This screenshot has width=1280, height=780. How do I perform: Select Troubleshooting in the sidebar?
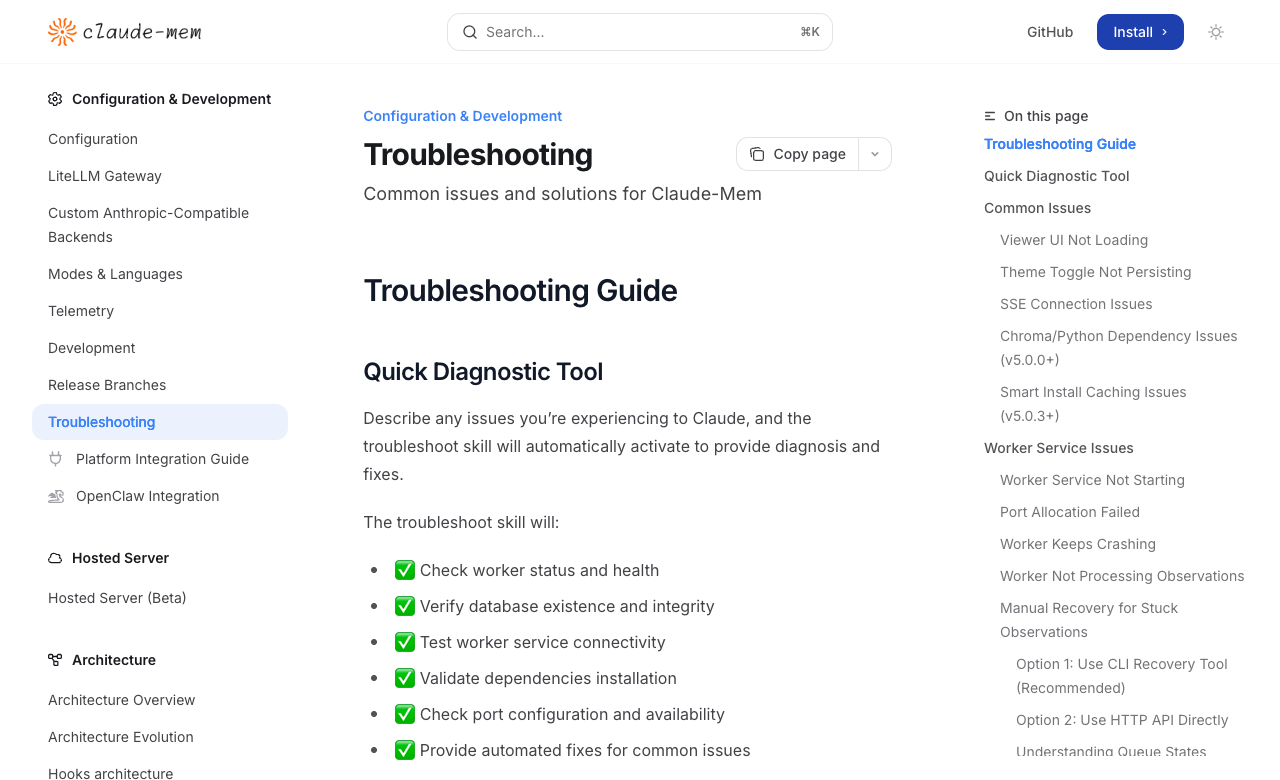(160, 422)
